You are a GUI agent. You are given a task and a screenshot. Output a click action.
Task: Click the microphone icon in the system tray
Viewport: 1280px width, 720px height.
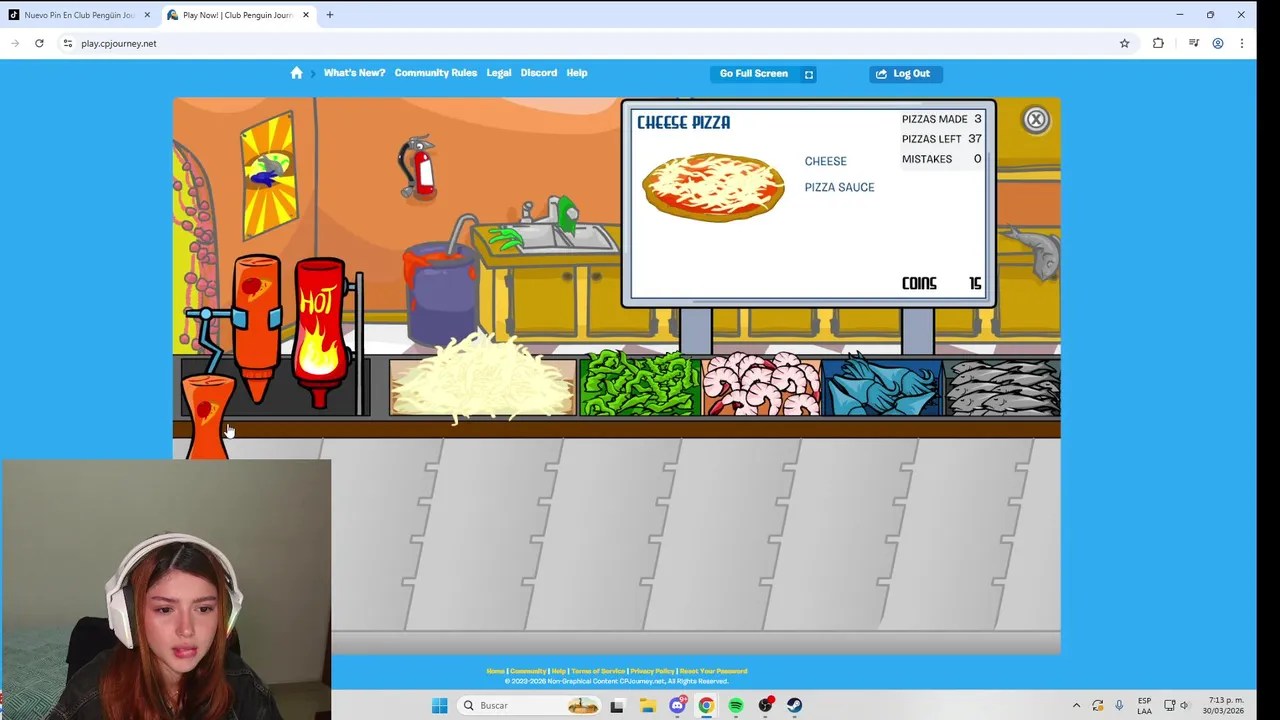(x=1119, y=705)
